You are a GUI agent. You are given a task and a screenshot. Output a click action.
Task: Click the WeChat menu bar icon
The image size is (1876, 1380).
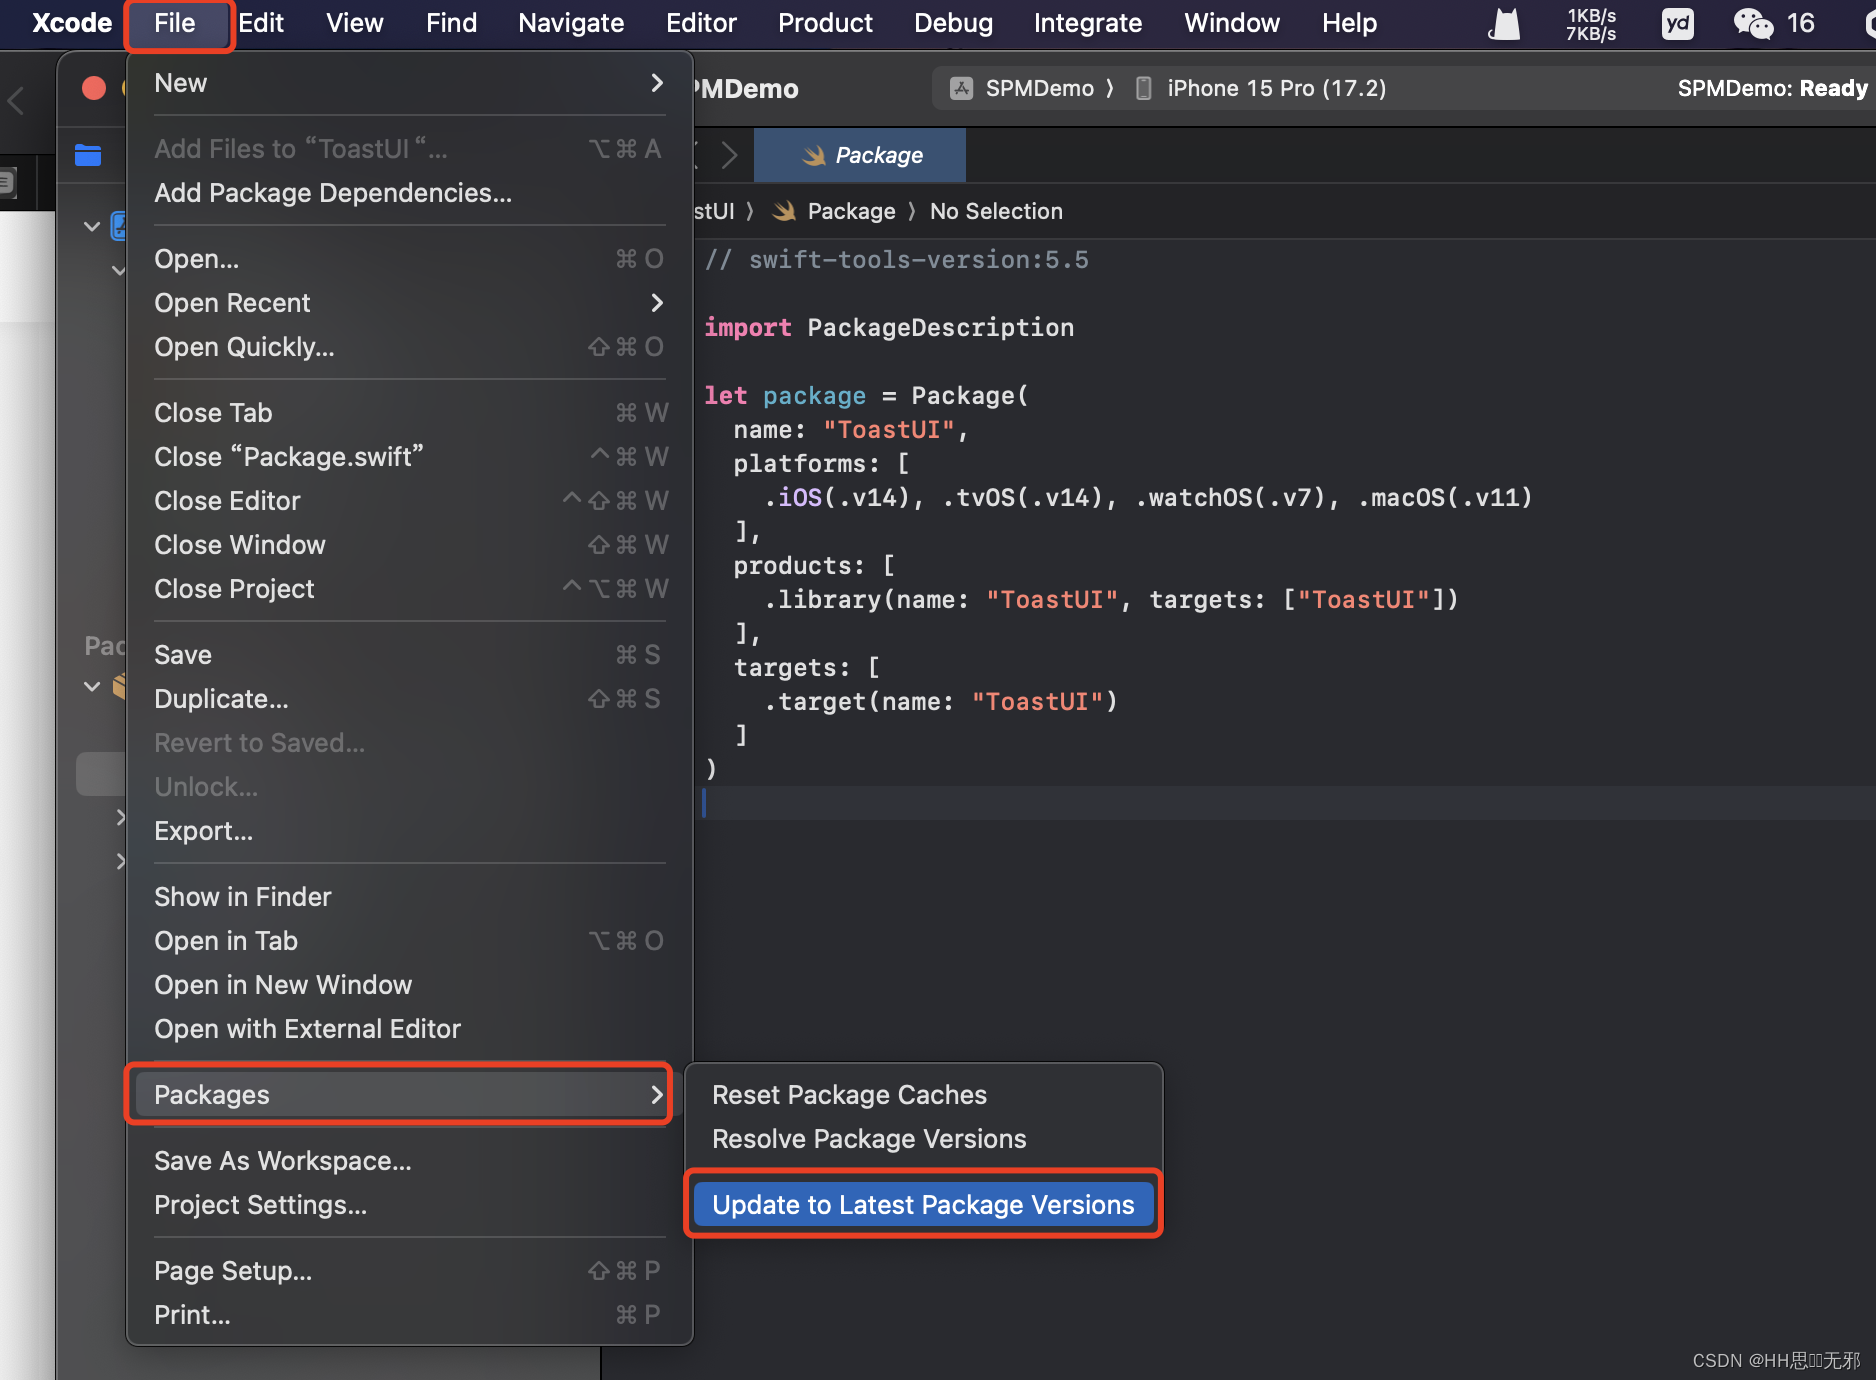pyautogui.click(x=1752, y=23)
